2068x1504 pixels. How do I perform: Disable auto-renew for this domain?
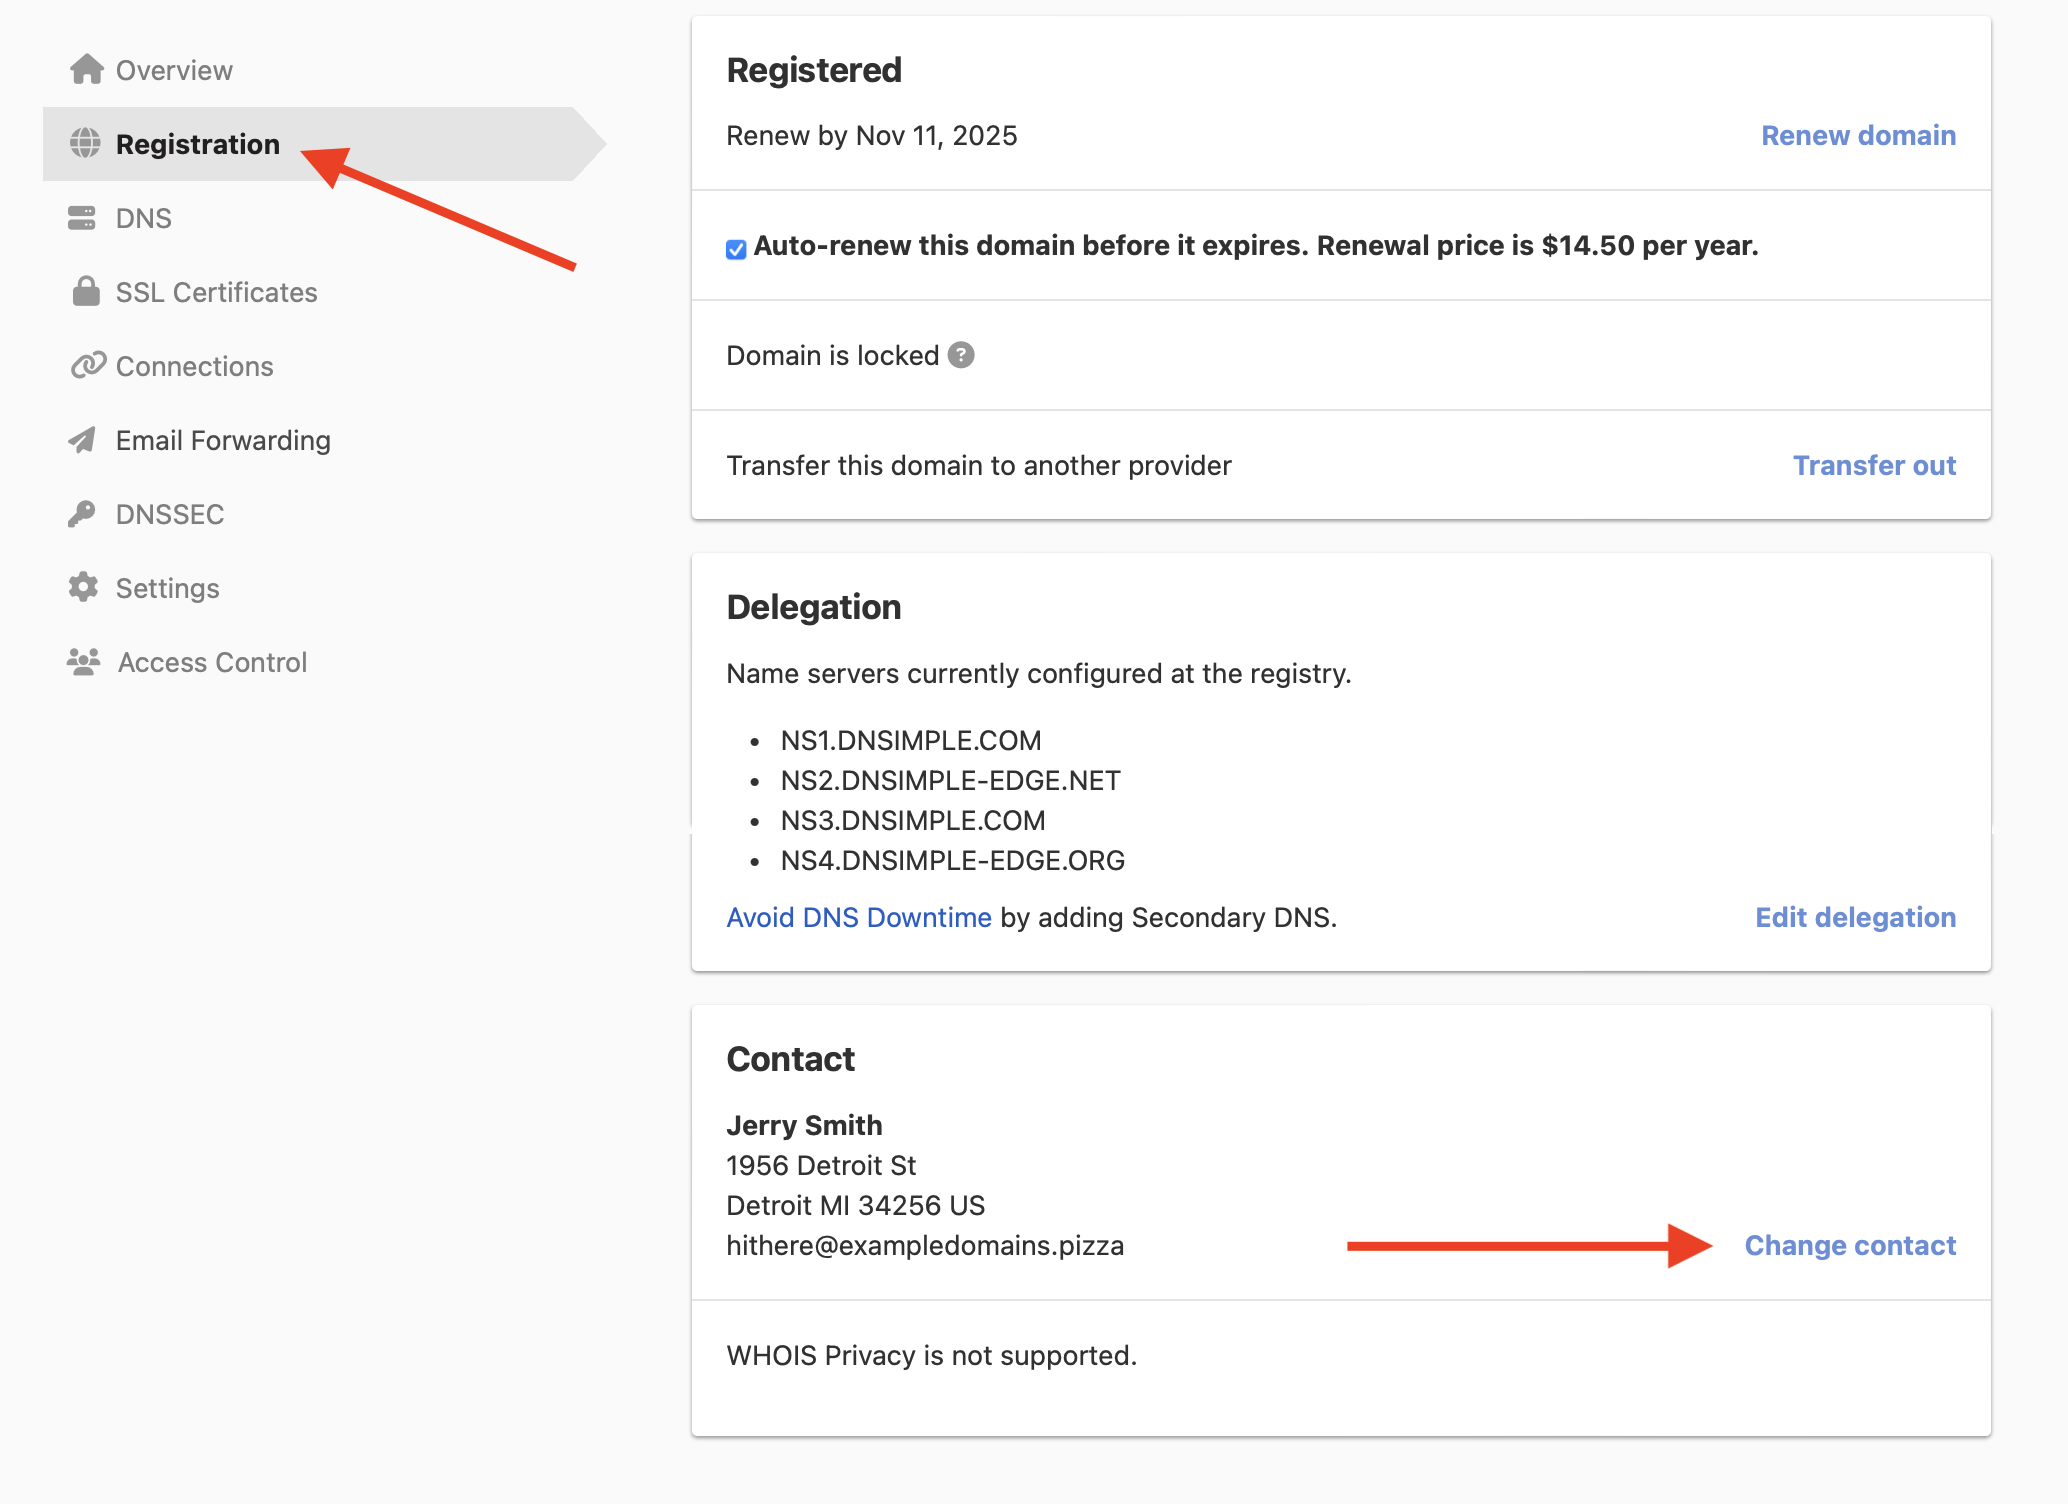(735, 247)
